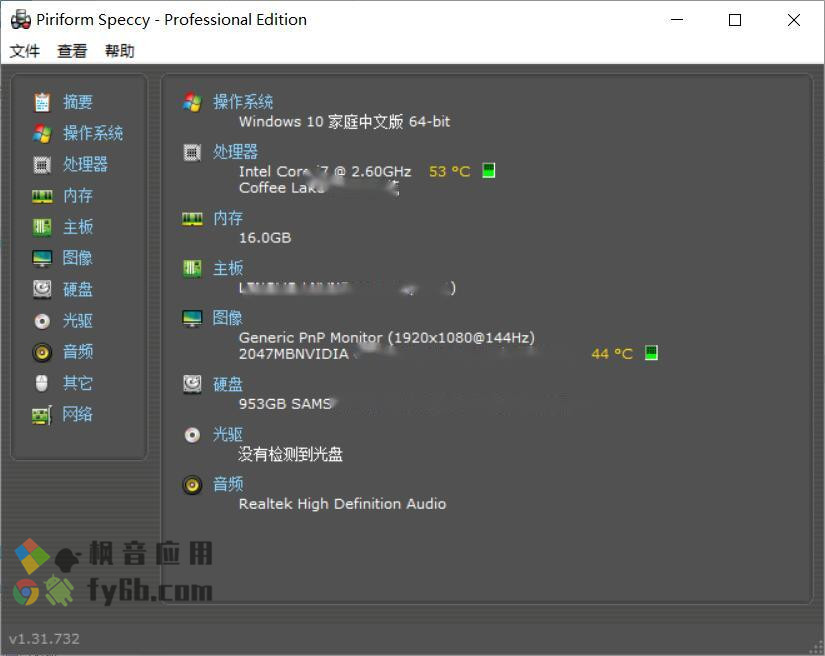The image size is (825, 656).
Task: Click Generic PnP Monitor display text
Action: [x=387, y=338]
